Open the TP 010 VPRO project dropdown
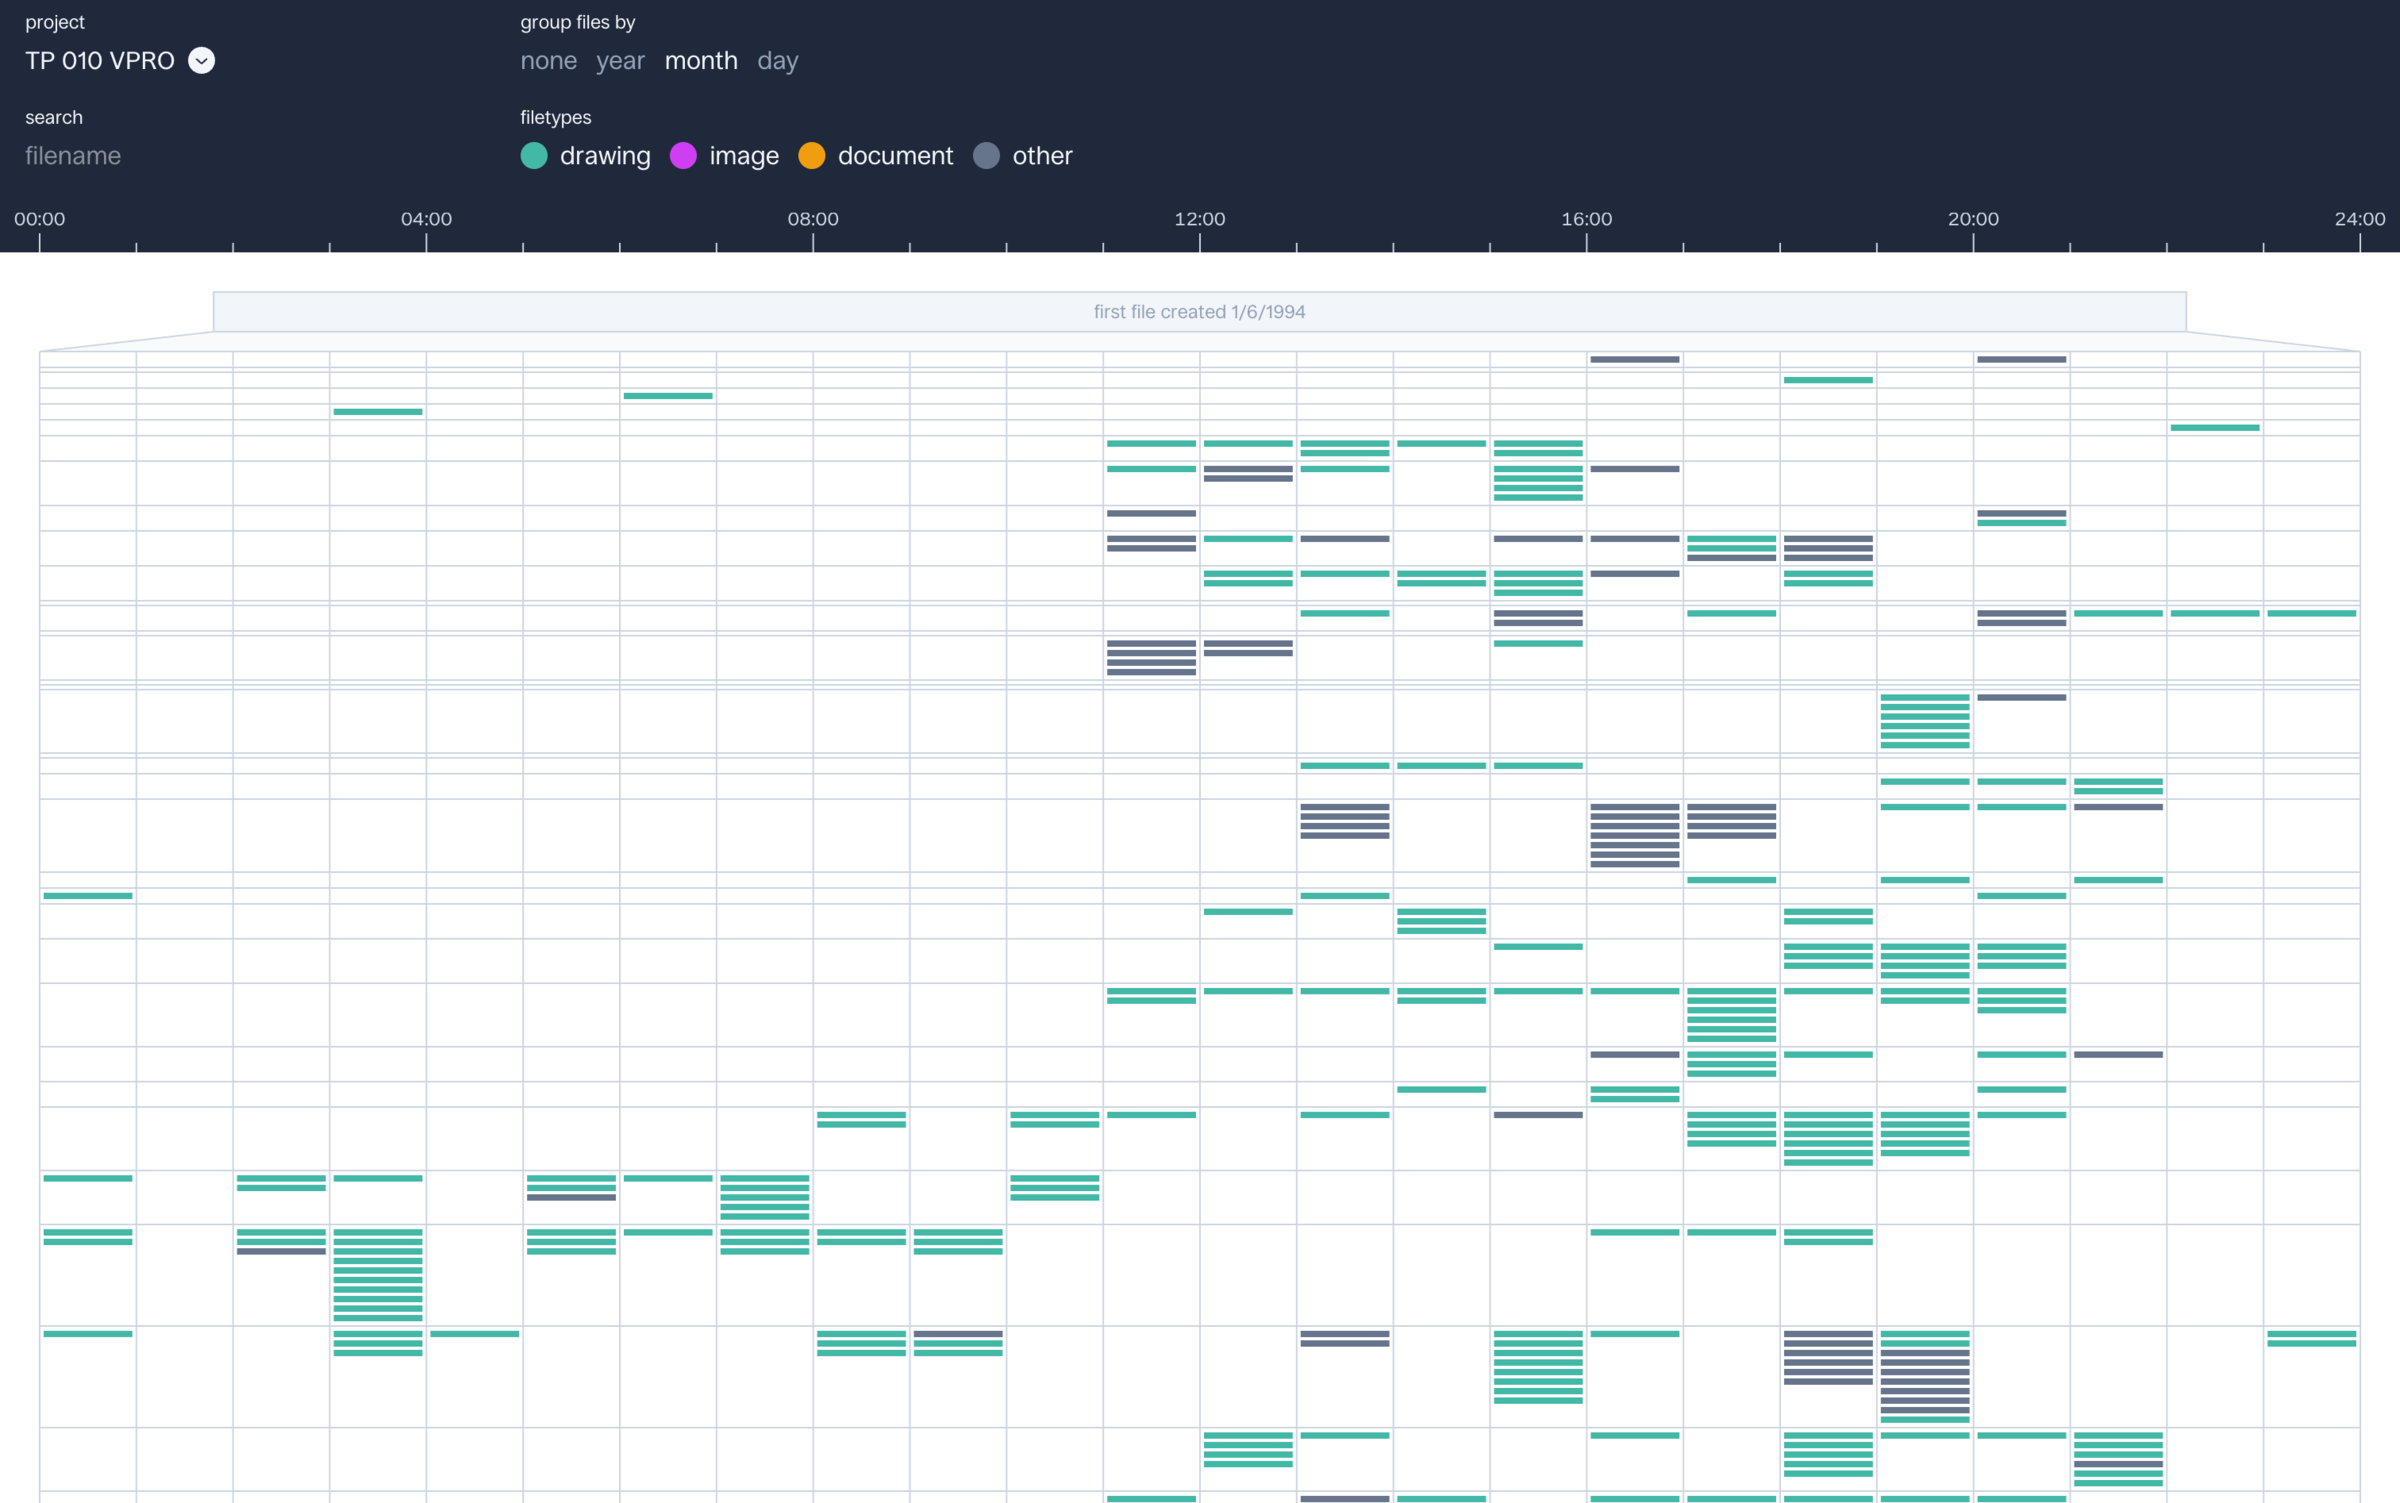 click(100, 61)
